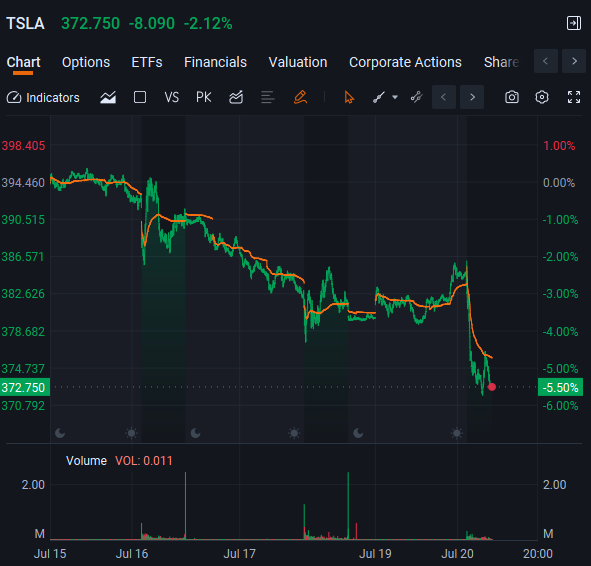Click the sun session marker near Jul 16
Viewport: 591px width, 566px height.
click(131, 433)
